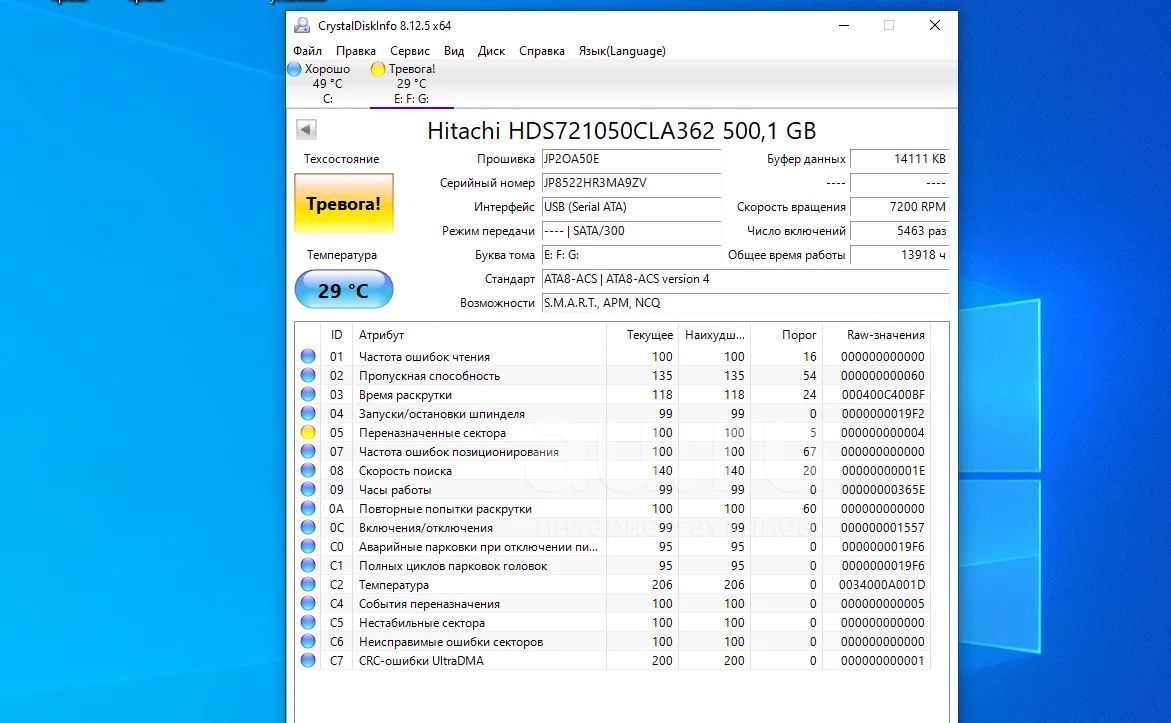The height and width of the screenshot is (723, 1171).
Task: Open the Сервис menu
Action: (409, 51)
